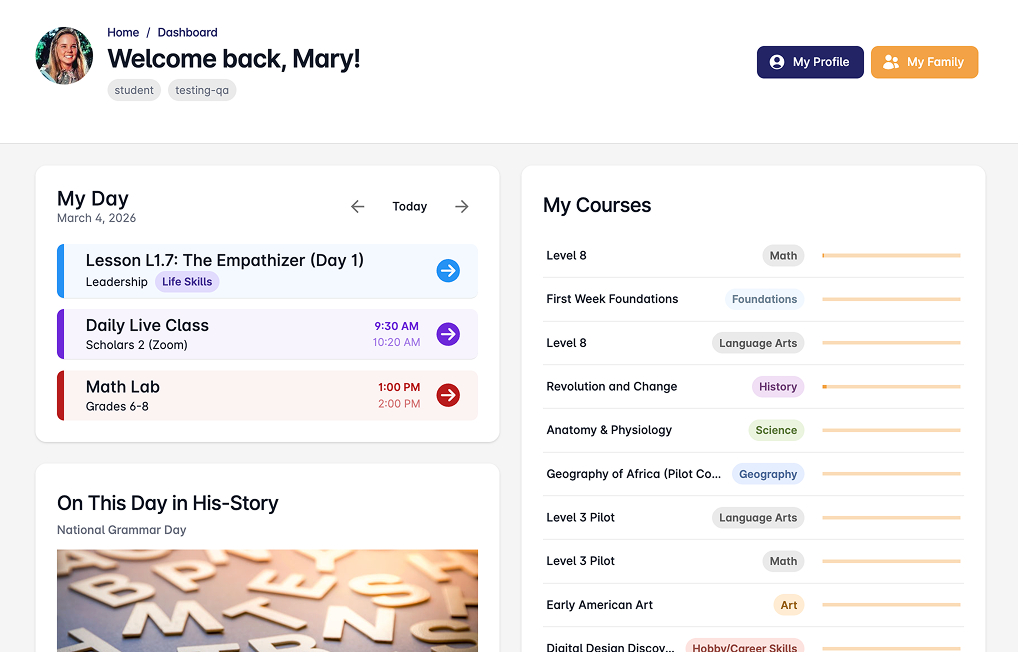This screenshot has height=652, width=1018.
Task: Go to next day arrow
Action: 461,207
